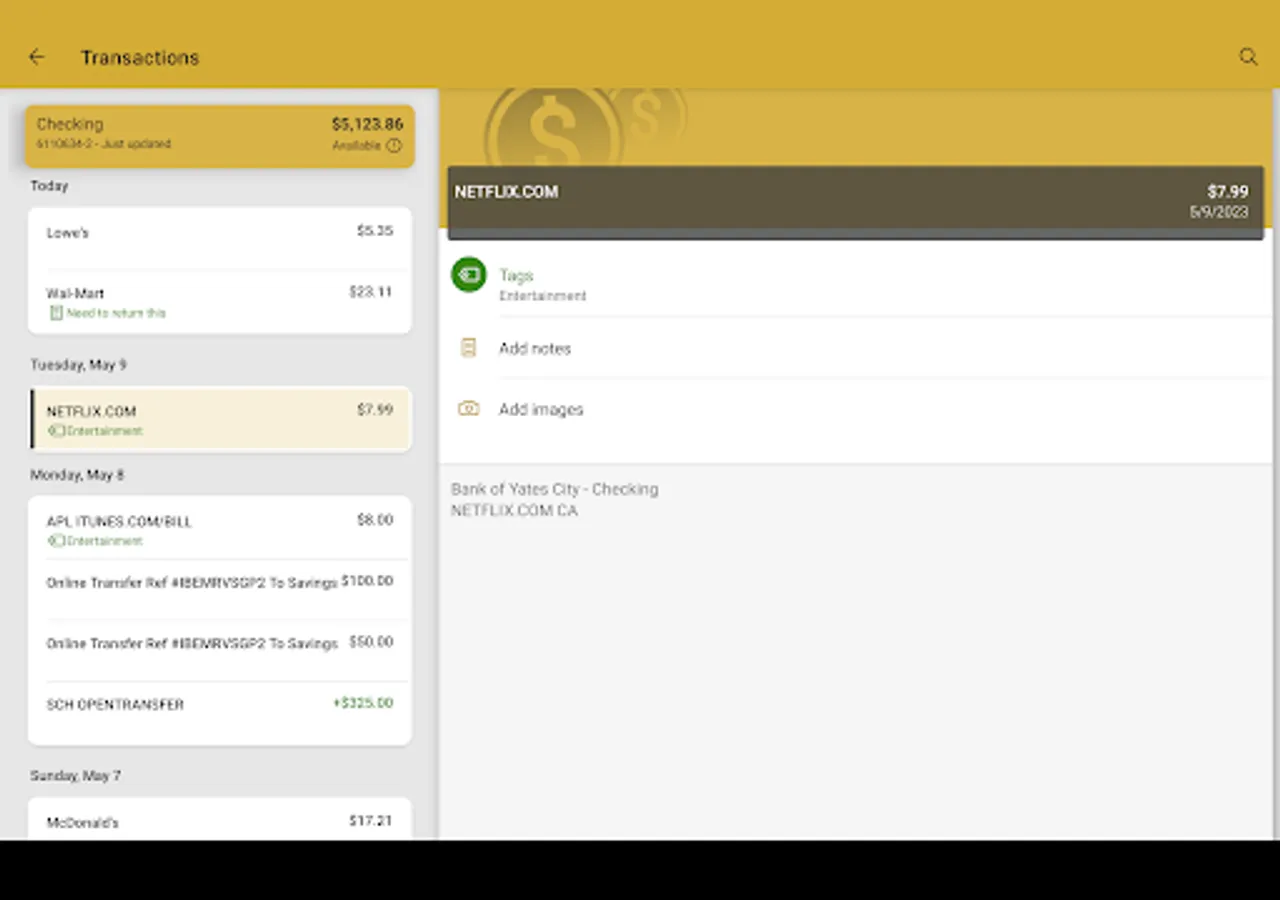
Task: Click the tag icon under APL ITUNES.COM/BILL
Action: pyautogui.click(x=56, y=541)
